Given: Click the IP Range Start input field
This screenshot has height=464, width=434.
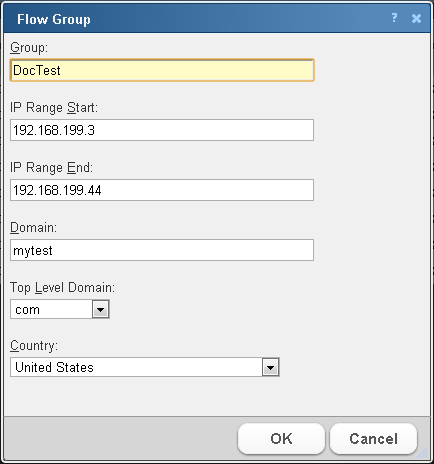Looking at the screenshot, I should 162,130.
